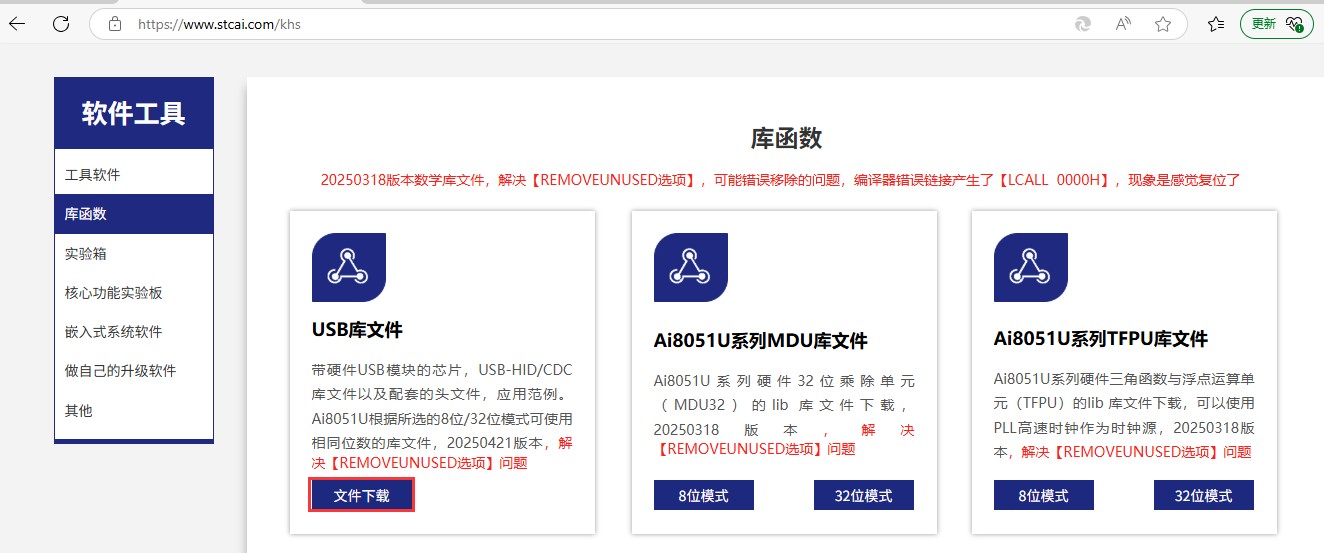Click 文件下载 button for USB库文件
This screenshot has height=553, width=1324.
pos(362,496)
